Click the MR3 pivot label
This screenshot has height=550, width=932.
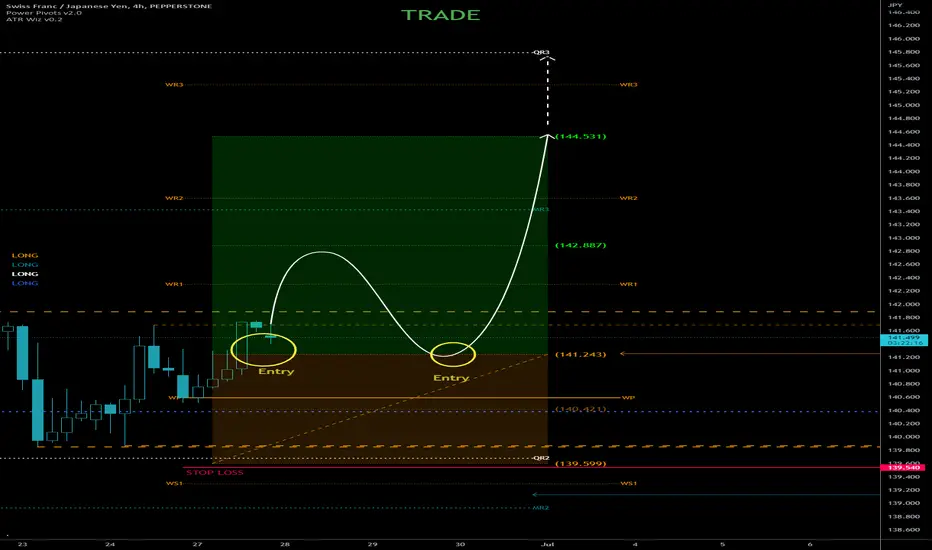click(x=541, y=209)
